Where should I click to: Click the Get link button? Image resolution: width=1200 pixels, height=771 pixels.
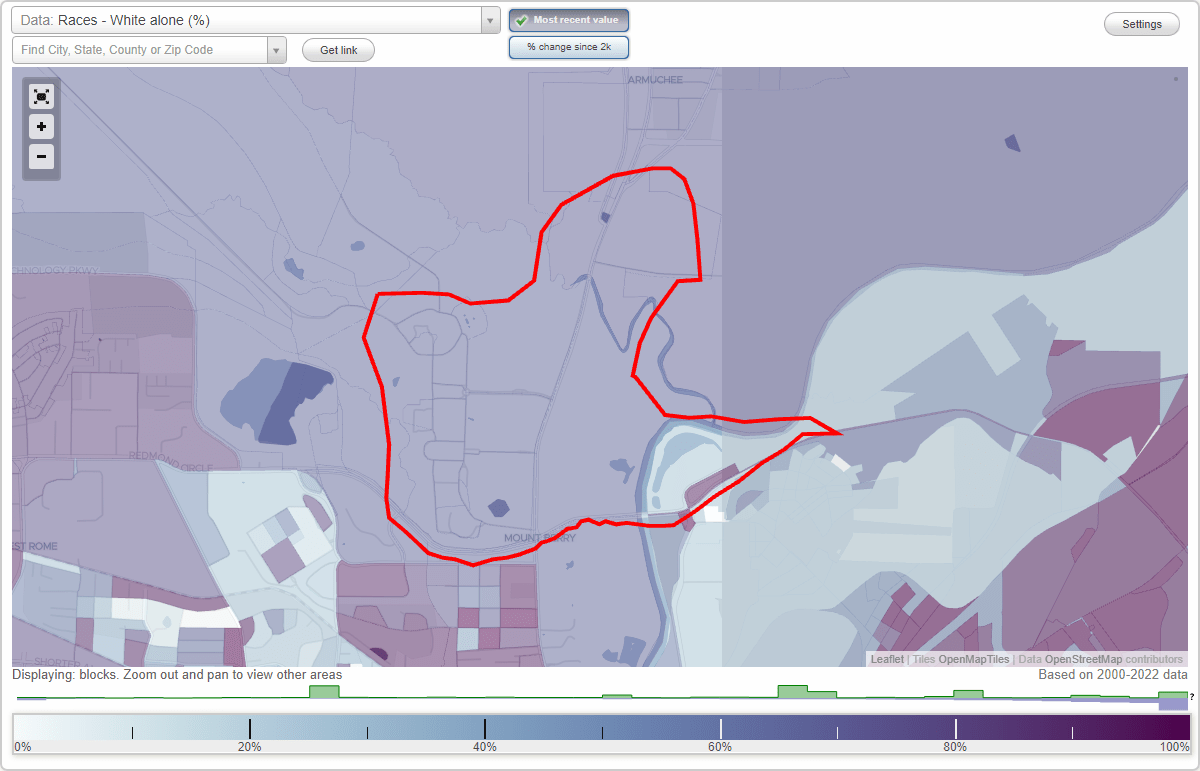coord(338,50)
